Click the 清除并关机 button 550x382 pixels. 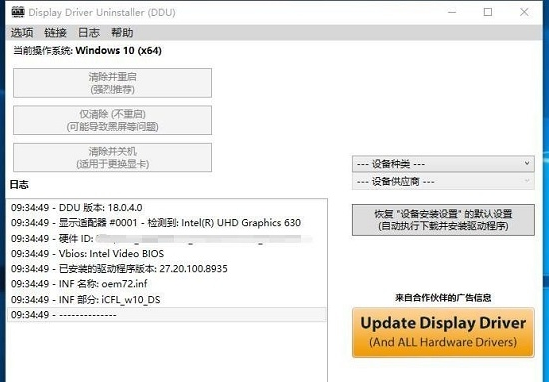(113, 158)
